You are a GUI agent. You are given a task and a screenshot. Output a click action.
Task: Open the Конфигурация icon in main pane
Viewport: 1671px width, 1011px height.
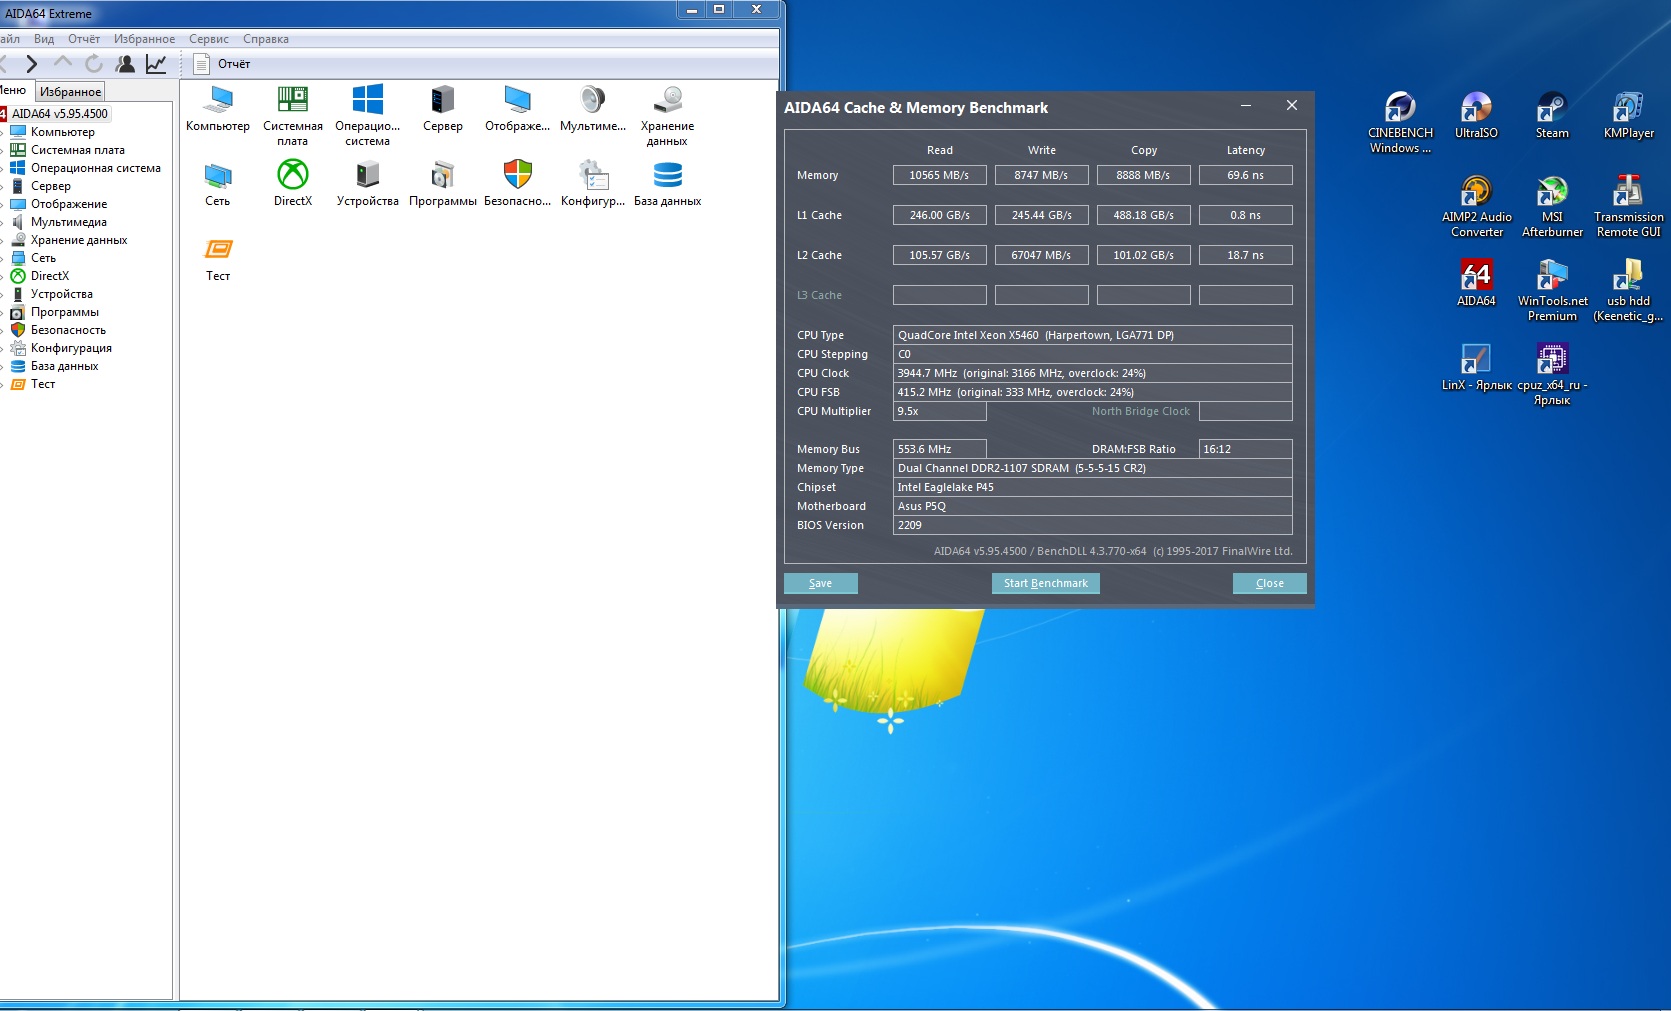593,183
